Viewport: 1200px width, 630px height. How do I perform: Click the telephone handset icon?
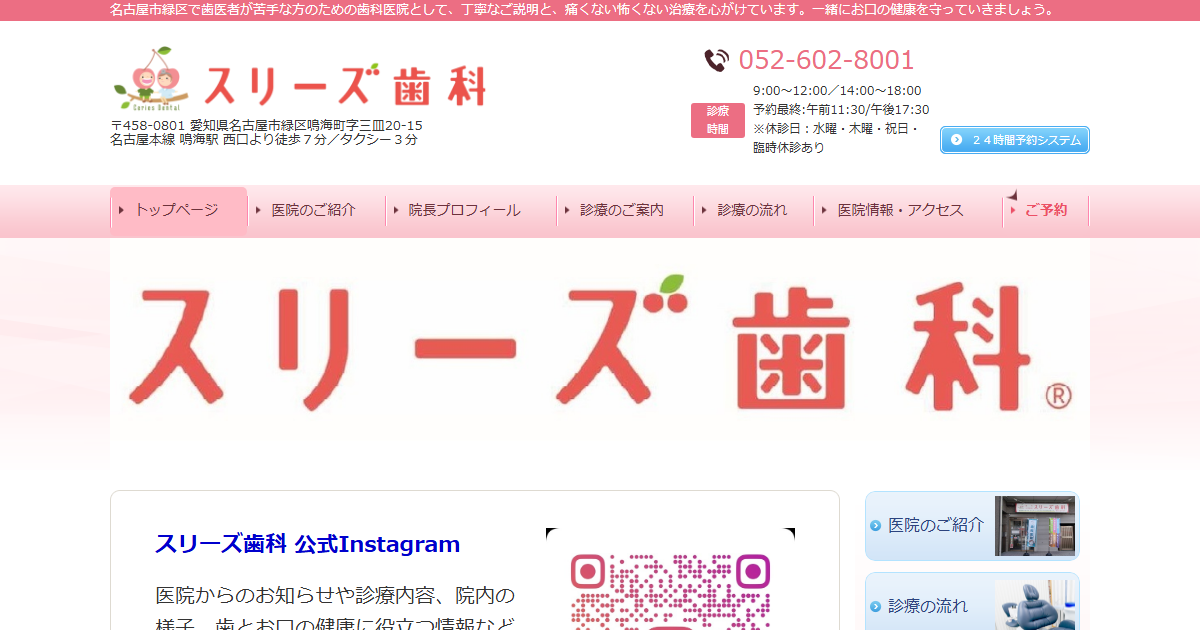(716, 60)
